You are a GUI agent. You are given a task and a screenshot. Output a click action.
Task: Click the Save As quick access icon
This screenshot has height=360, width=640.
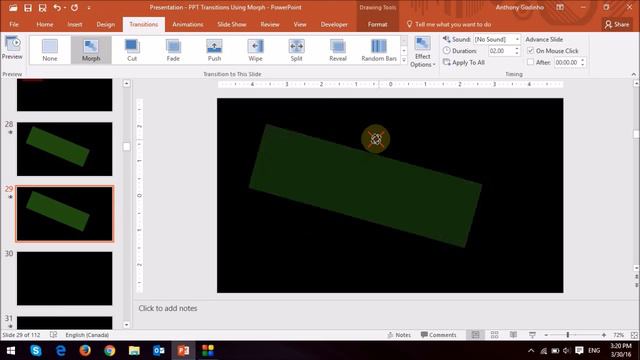(42, 8)
